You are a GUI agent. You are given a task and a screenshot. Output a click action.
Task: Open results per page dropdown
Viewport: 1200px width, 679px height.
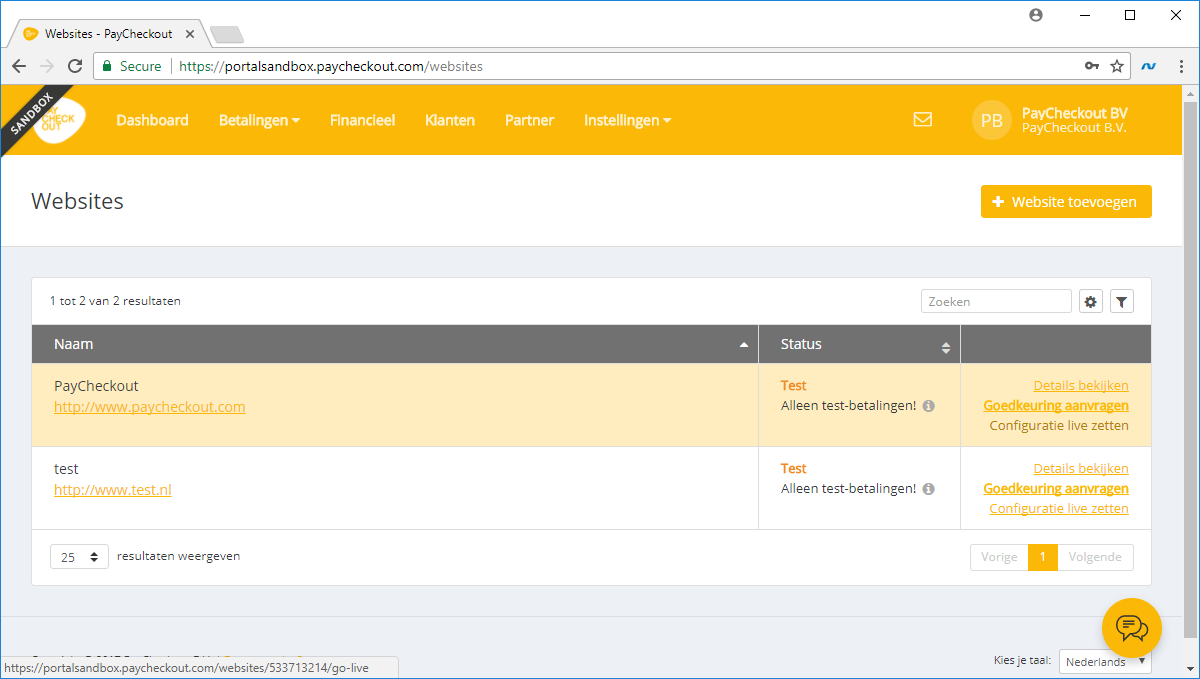(80, 557)
